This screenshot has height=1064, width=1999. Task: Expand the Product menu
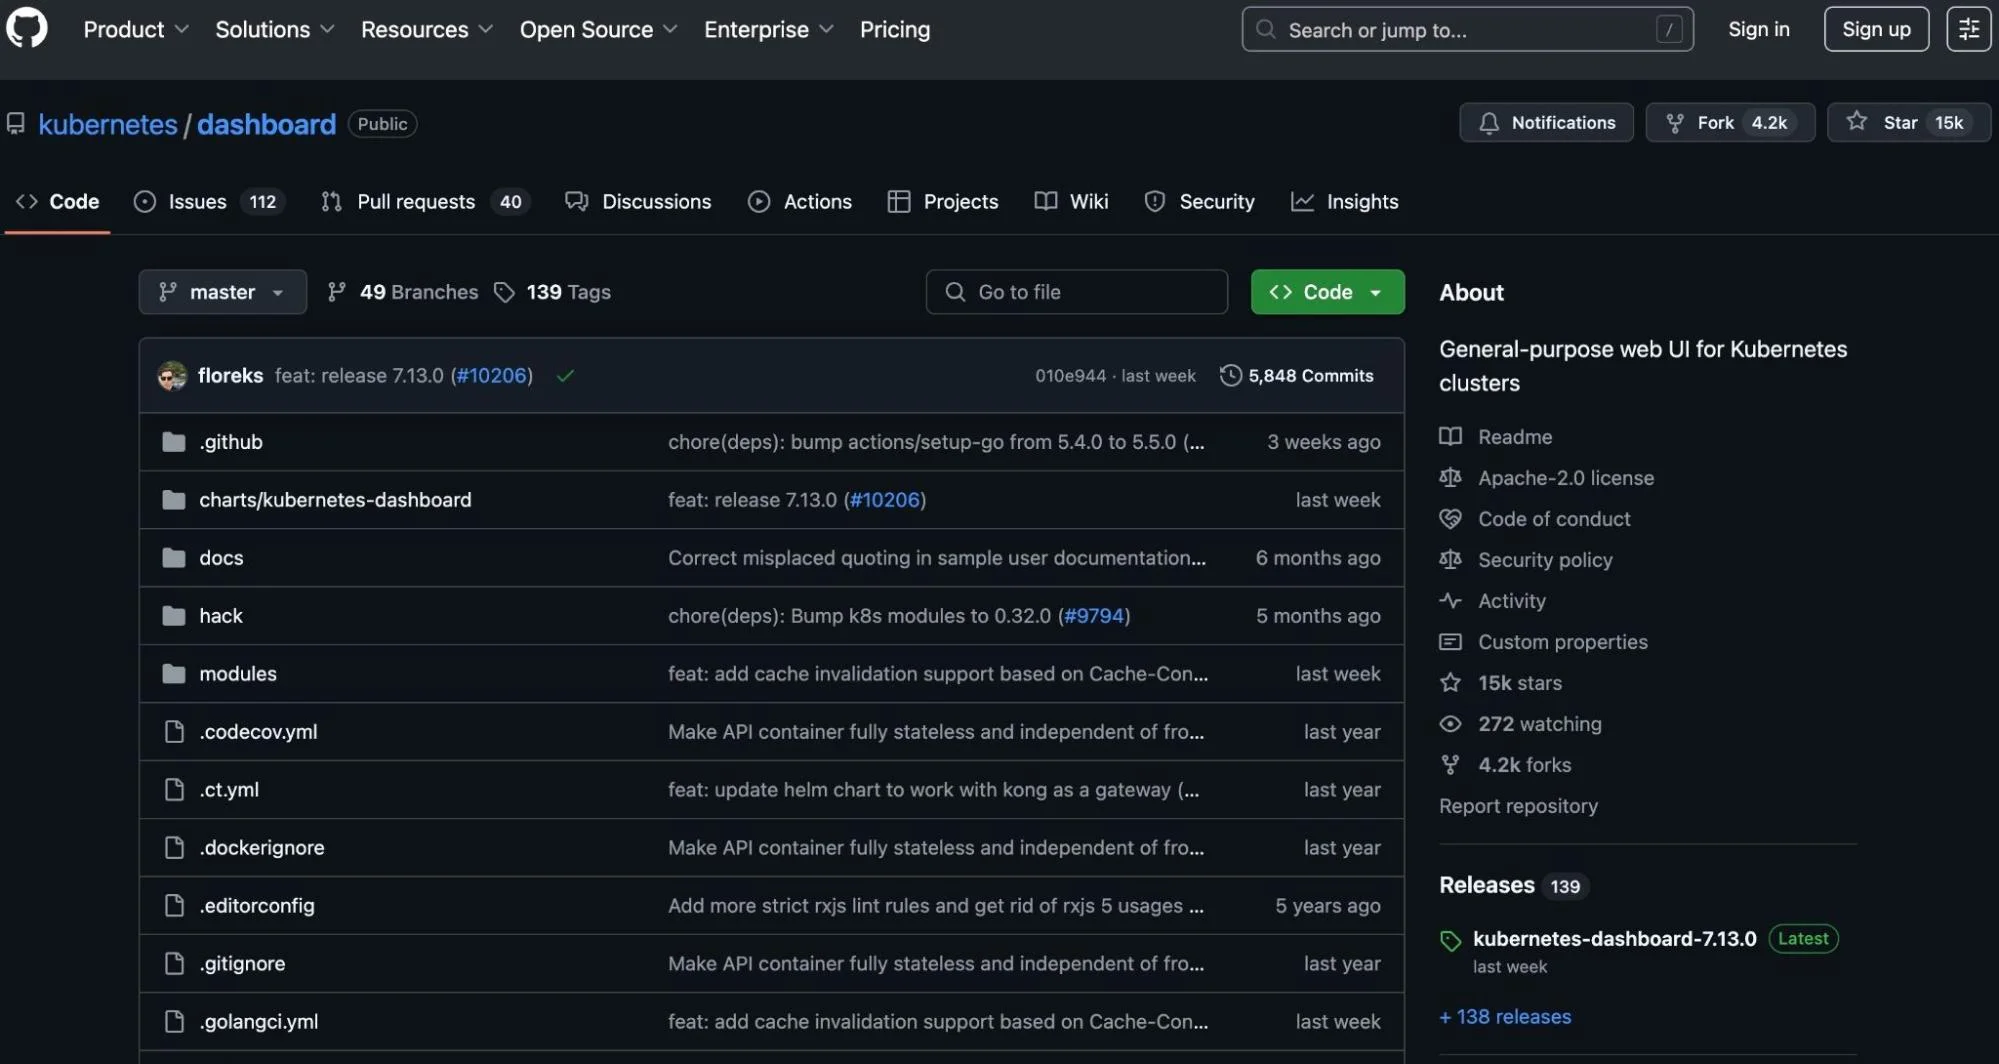pos(136,30)
